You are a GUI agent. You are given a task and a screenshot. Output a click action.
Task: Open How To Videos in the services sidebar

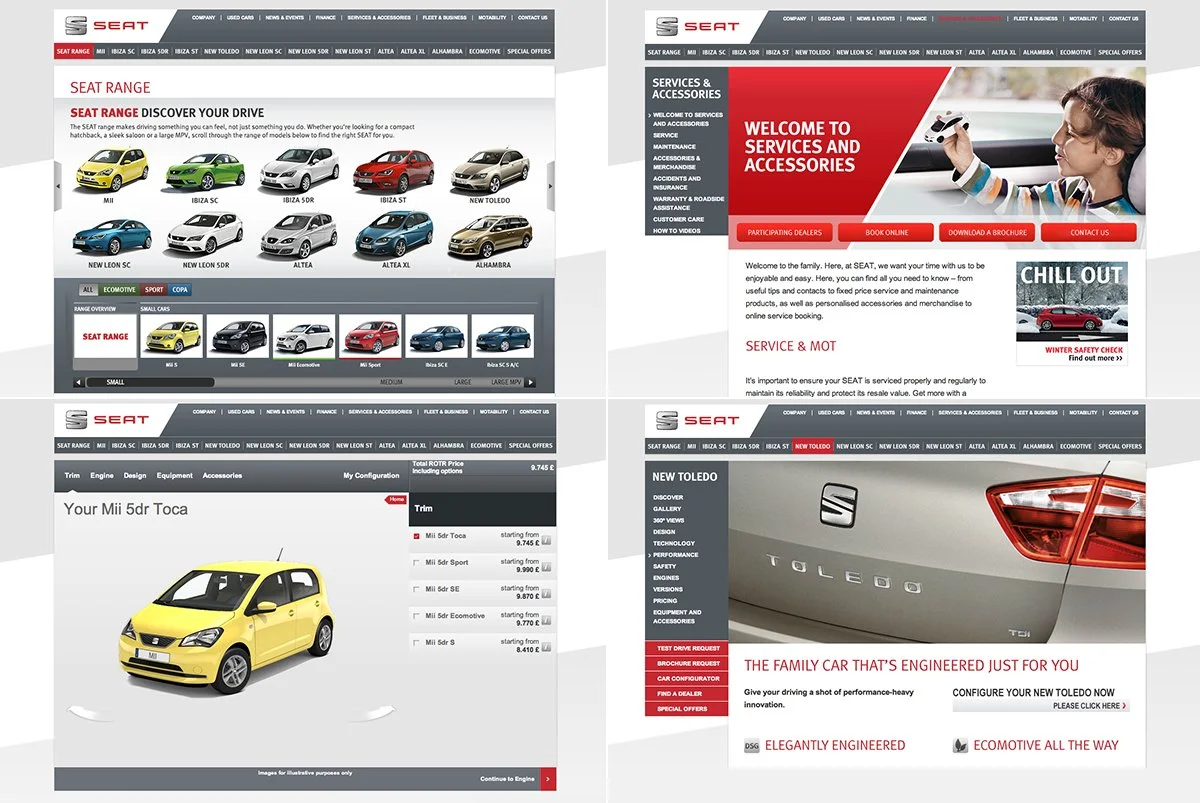(677, 231)
